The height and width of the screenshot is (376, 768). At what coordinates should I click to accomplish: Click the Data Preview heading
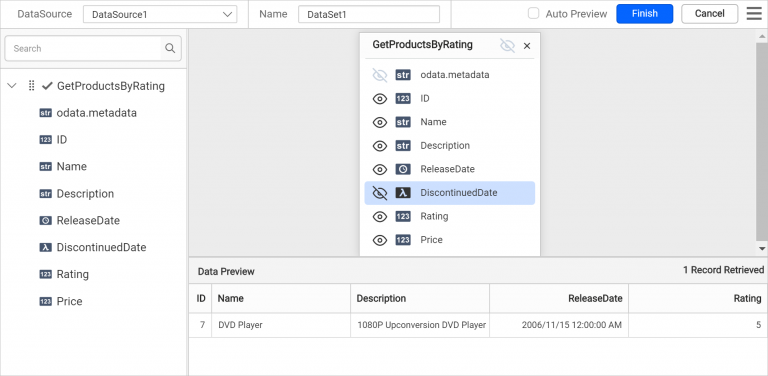click(x=226, y=271)
